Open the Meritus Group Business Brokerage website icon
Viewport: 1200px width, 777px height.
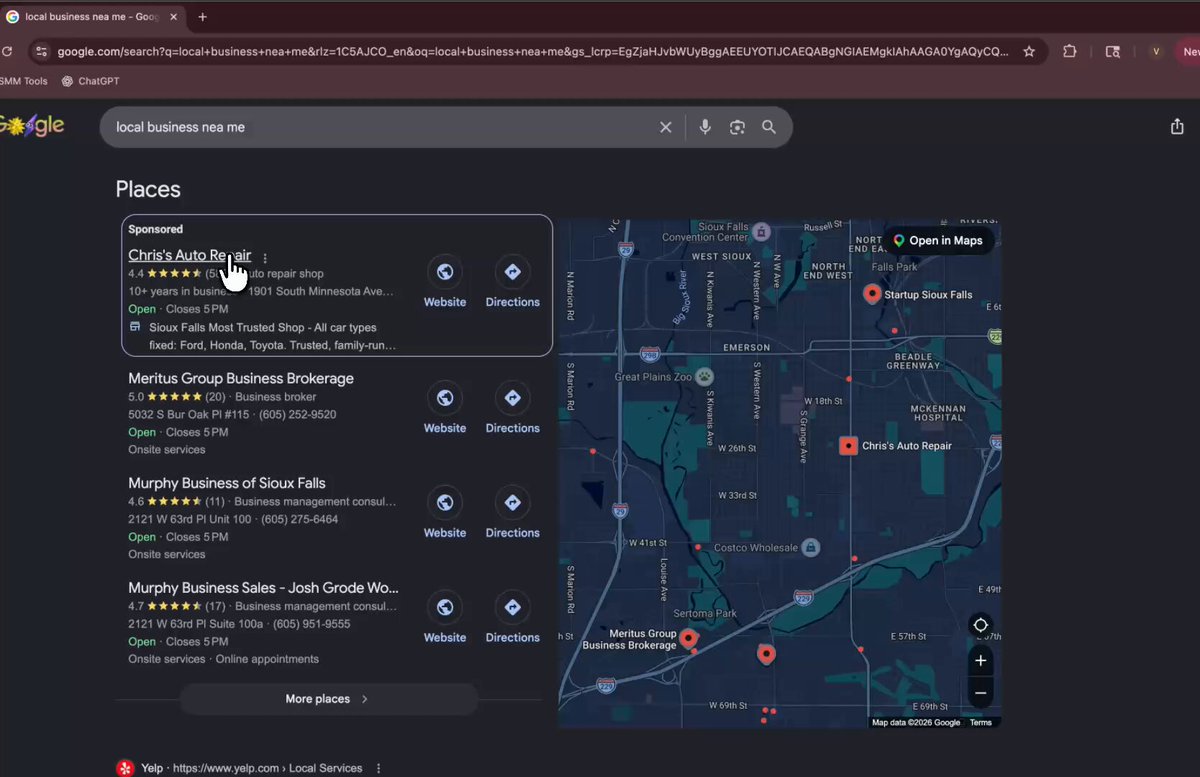pos(445,397)
